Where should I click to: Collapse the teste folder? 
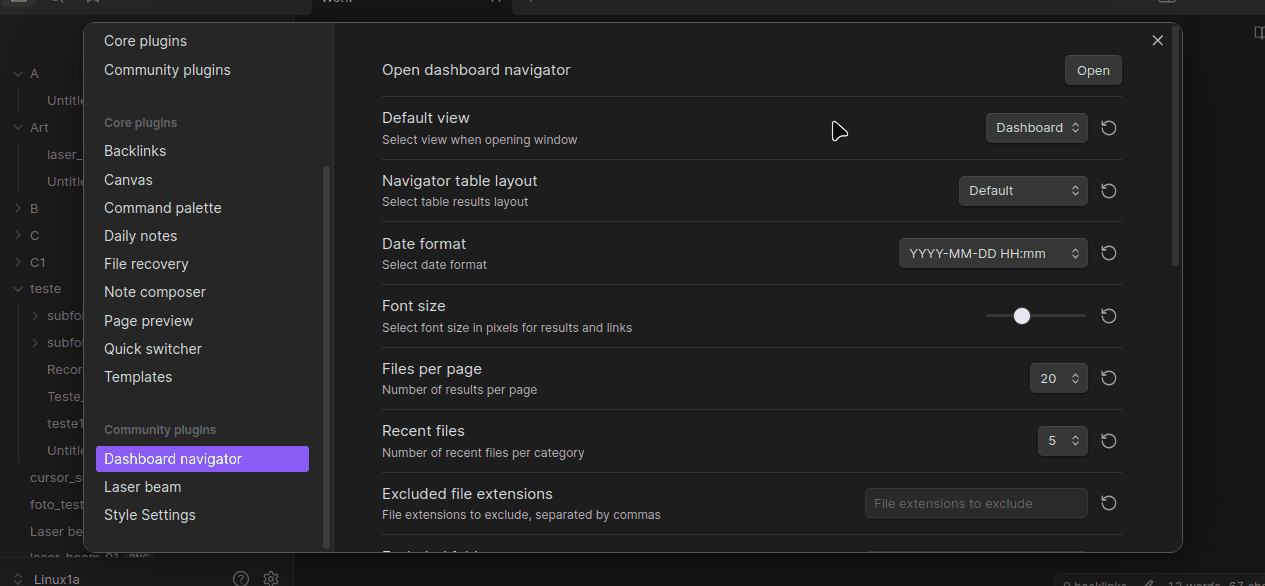pyautogui.click(x=20, y=288)
